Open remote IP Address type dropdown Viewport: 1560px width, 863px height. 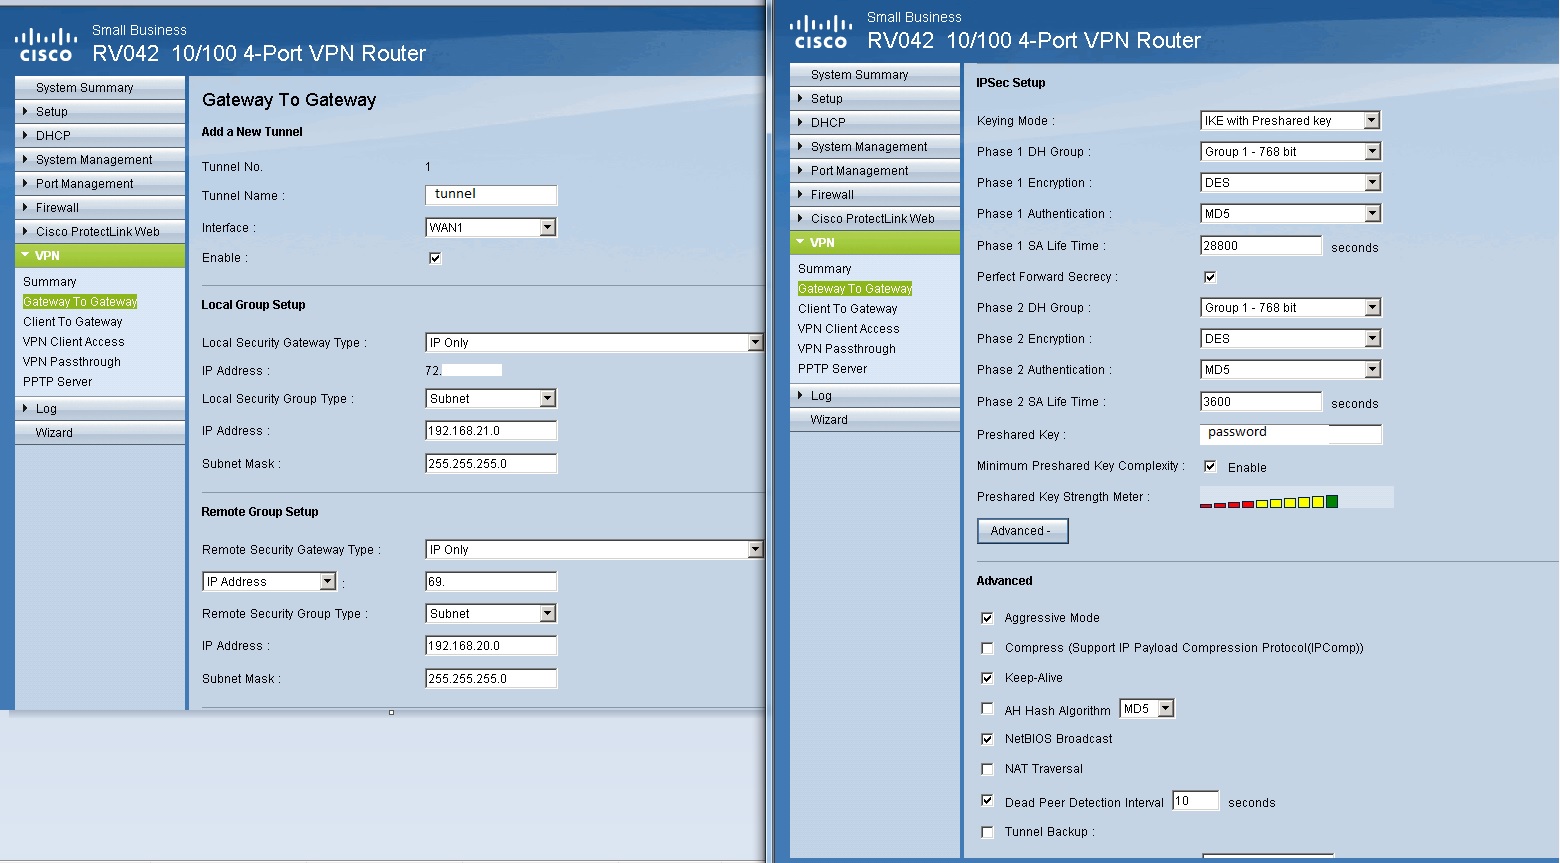tap(269, 581)
